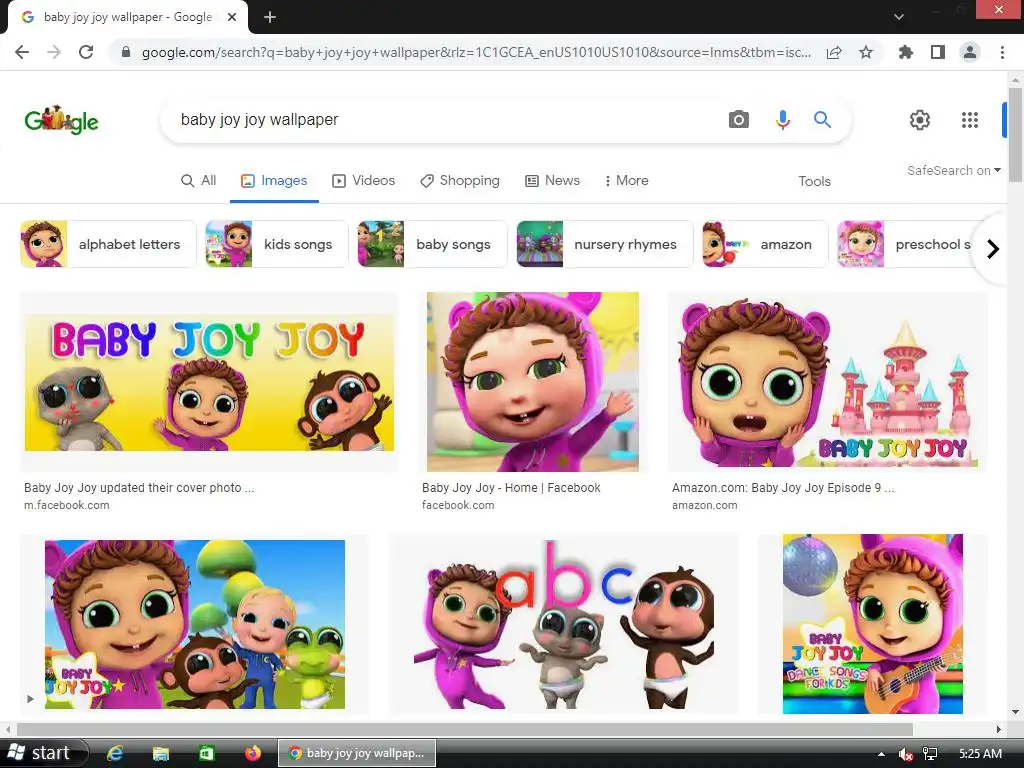The width and height of the screenshot is (1024, 768).
Task: Show more suggestion chips with arrow
Action: 993,249
